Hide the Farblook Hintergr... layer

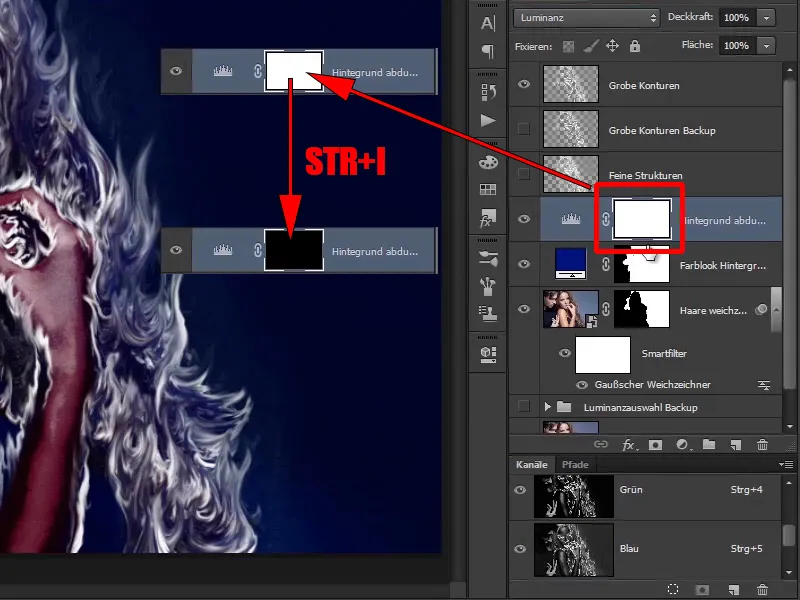524,264
